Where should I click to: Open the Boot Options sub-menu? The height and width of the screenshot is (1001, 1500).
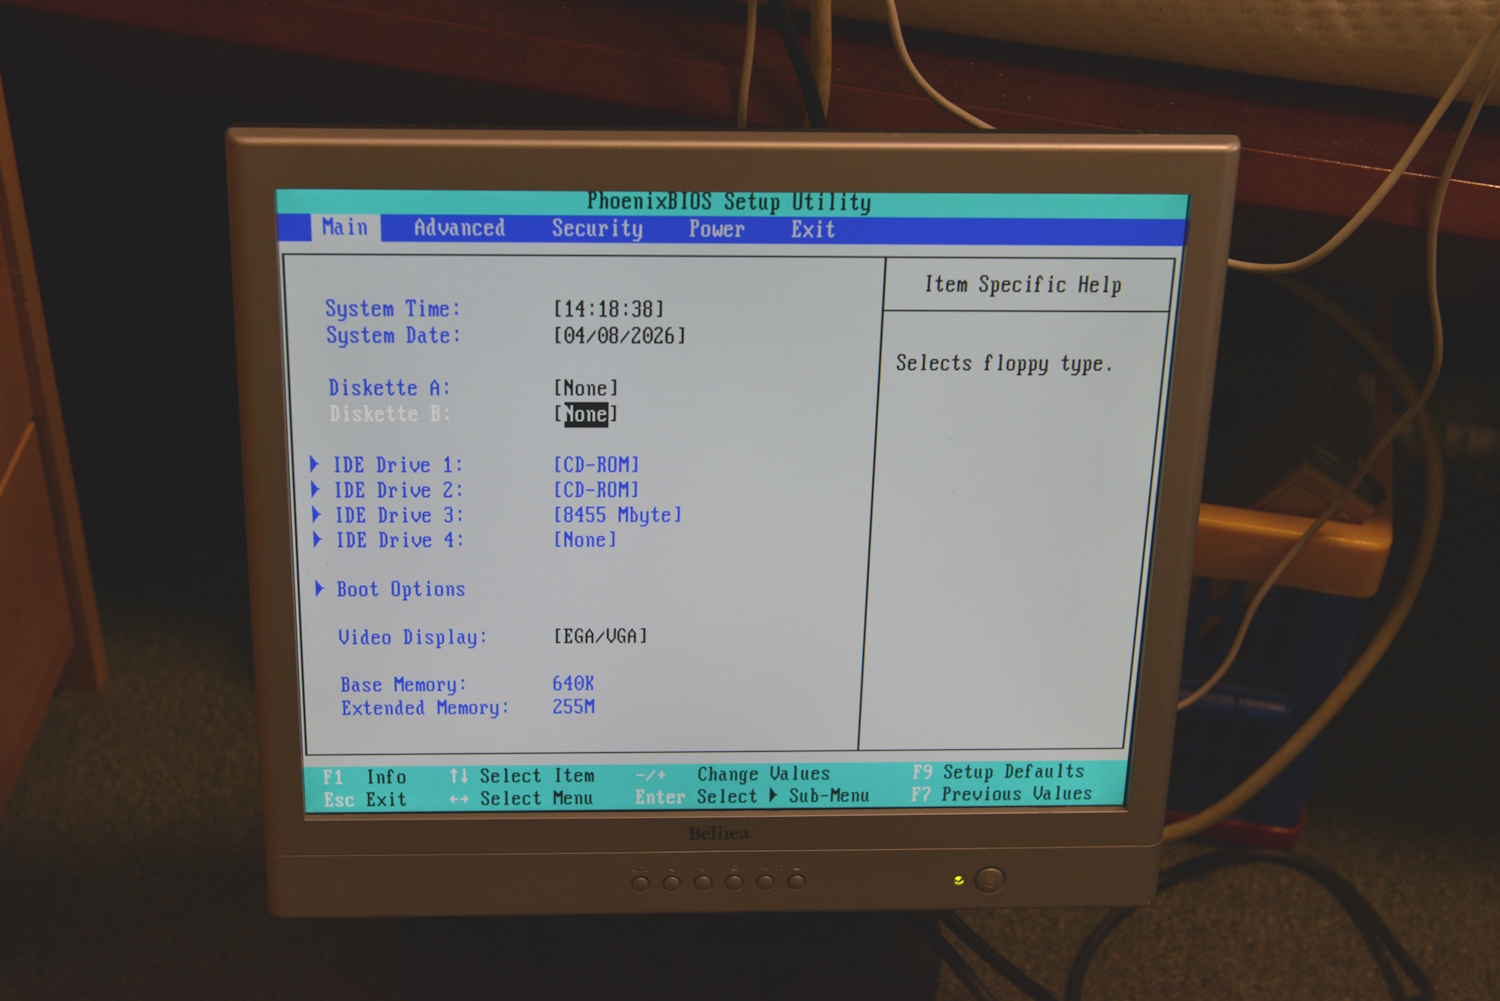point(400,589)
